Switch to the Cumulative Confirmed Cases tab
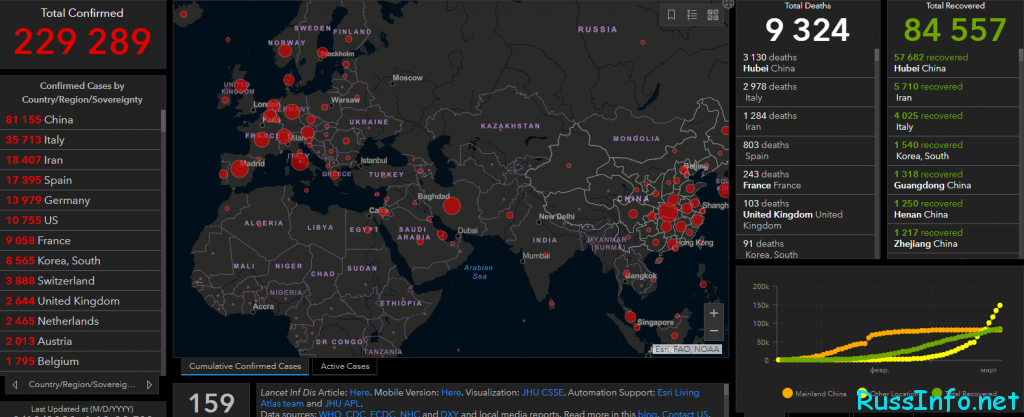 point(245,366)
